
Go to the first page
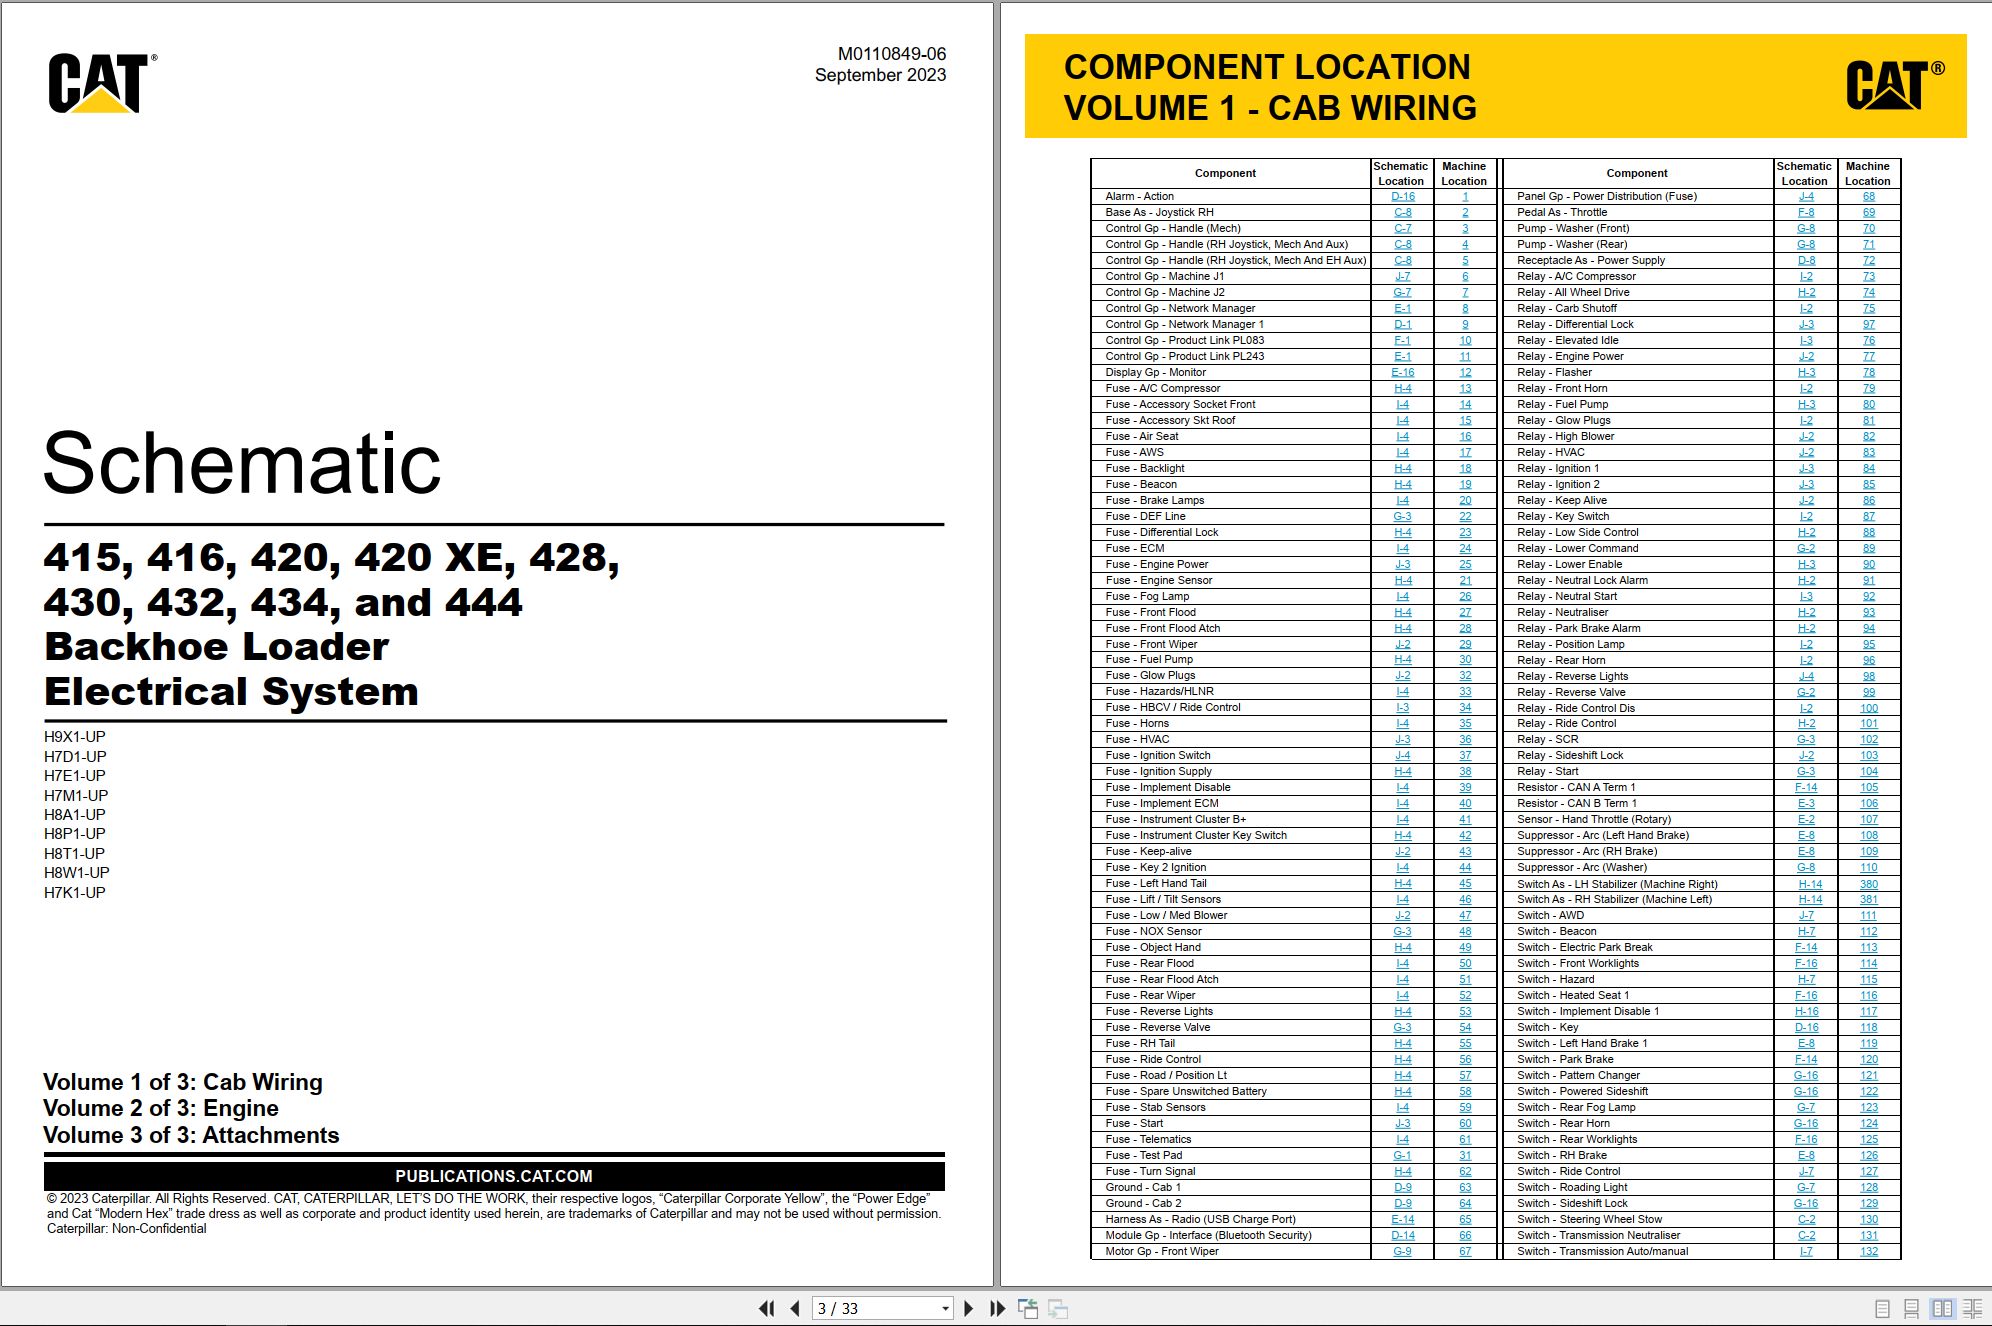(x=767, y=1308)
